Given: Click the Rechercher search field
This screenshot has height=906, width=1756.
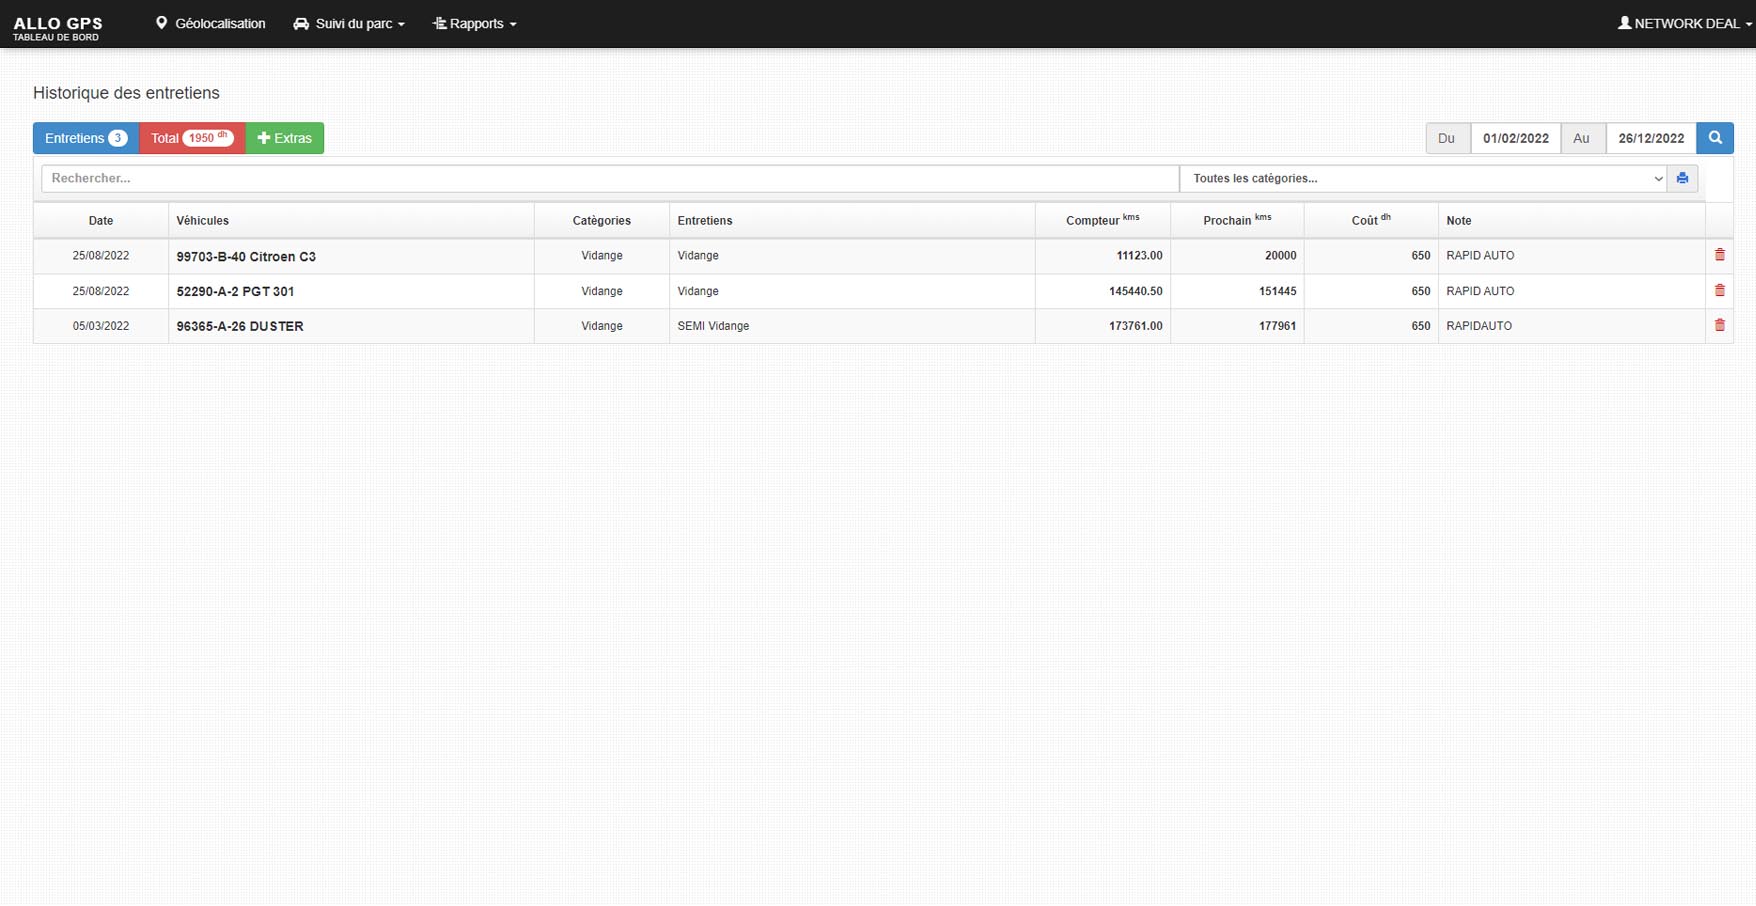Looking at the screenshot, I should [x=610, y=178].
